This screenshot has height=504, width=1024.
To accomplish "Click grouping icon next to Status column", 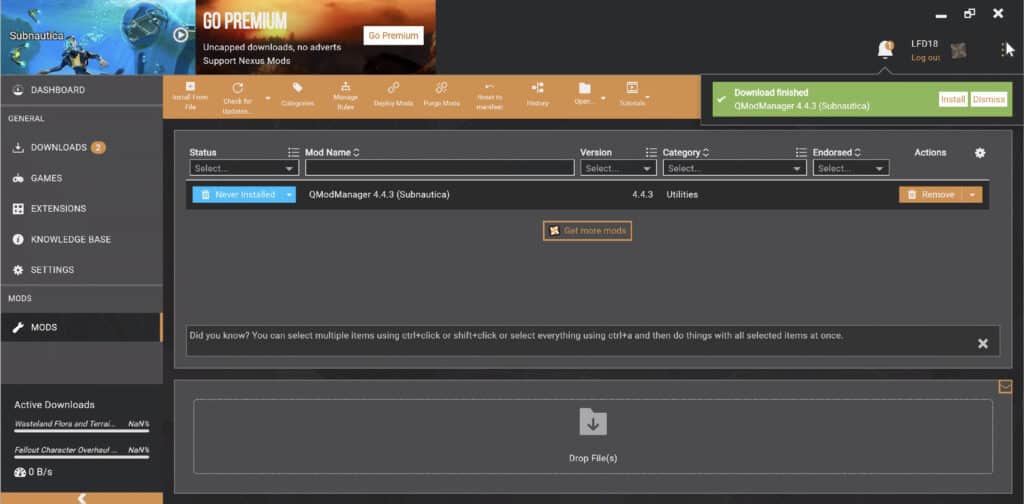I will [293, 152].
